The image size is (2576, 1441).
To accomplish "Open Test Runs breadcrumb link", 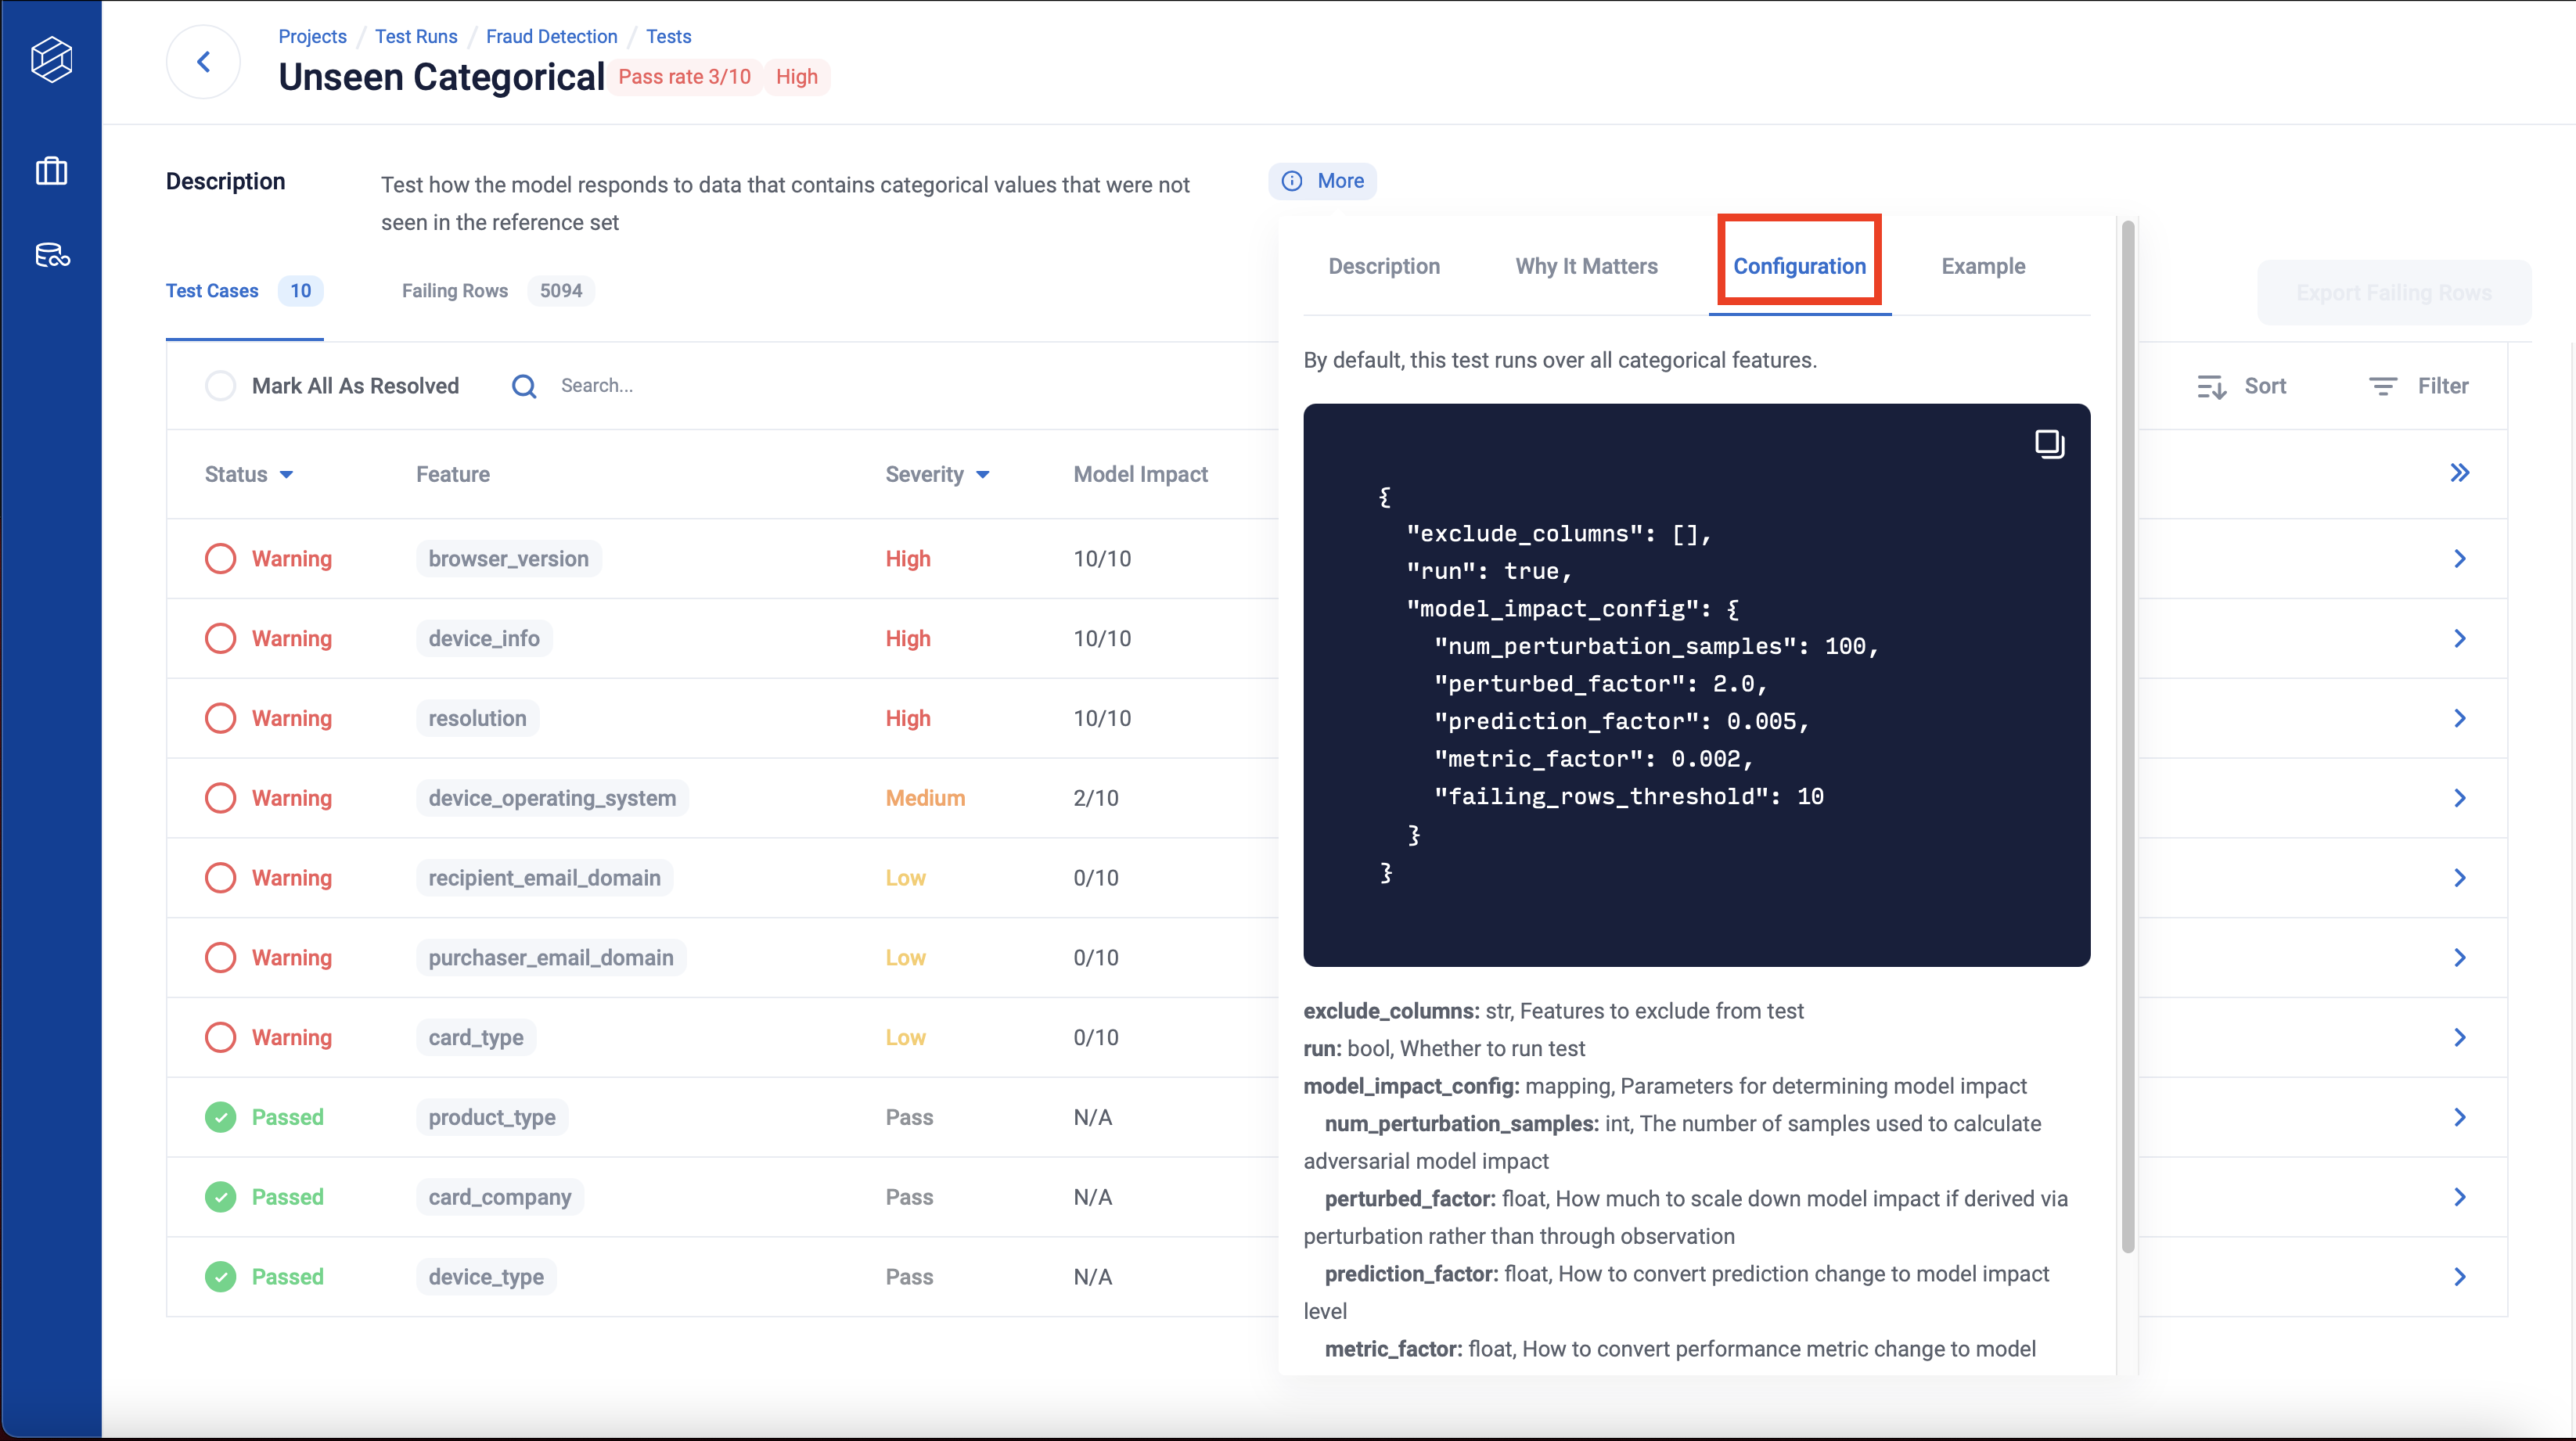I will (416, 36).
